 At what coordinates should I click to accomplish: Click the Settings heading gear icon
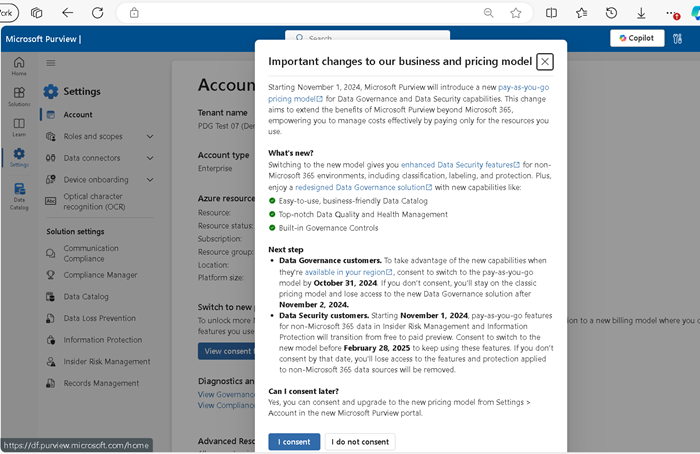coord(50,92)
